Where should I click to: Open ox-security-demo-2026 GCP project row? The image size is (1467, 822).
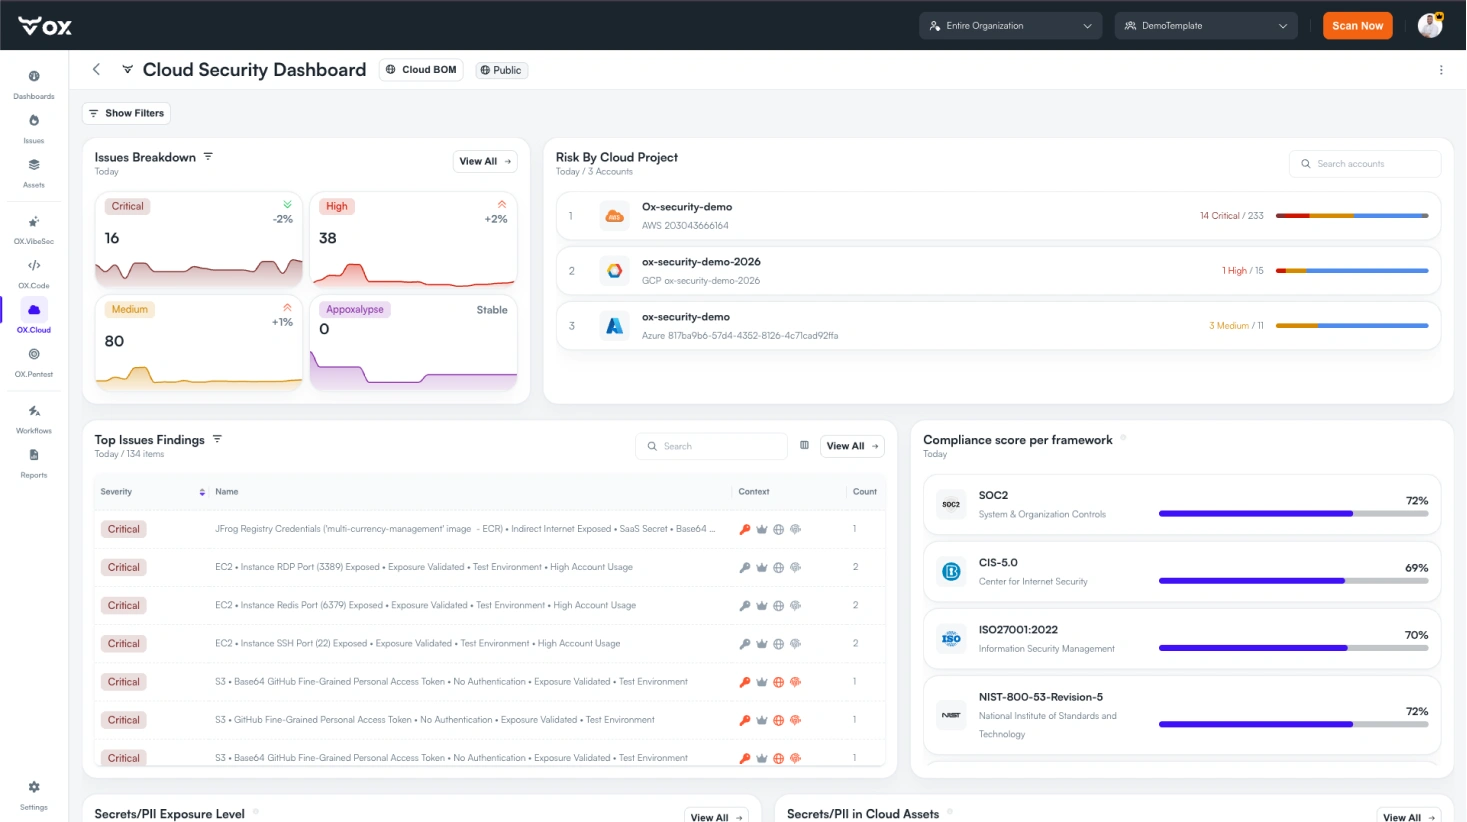(x=998, y=271)
